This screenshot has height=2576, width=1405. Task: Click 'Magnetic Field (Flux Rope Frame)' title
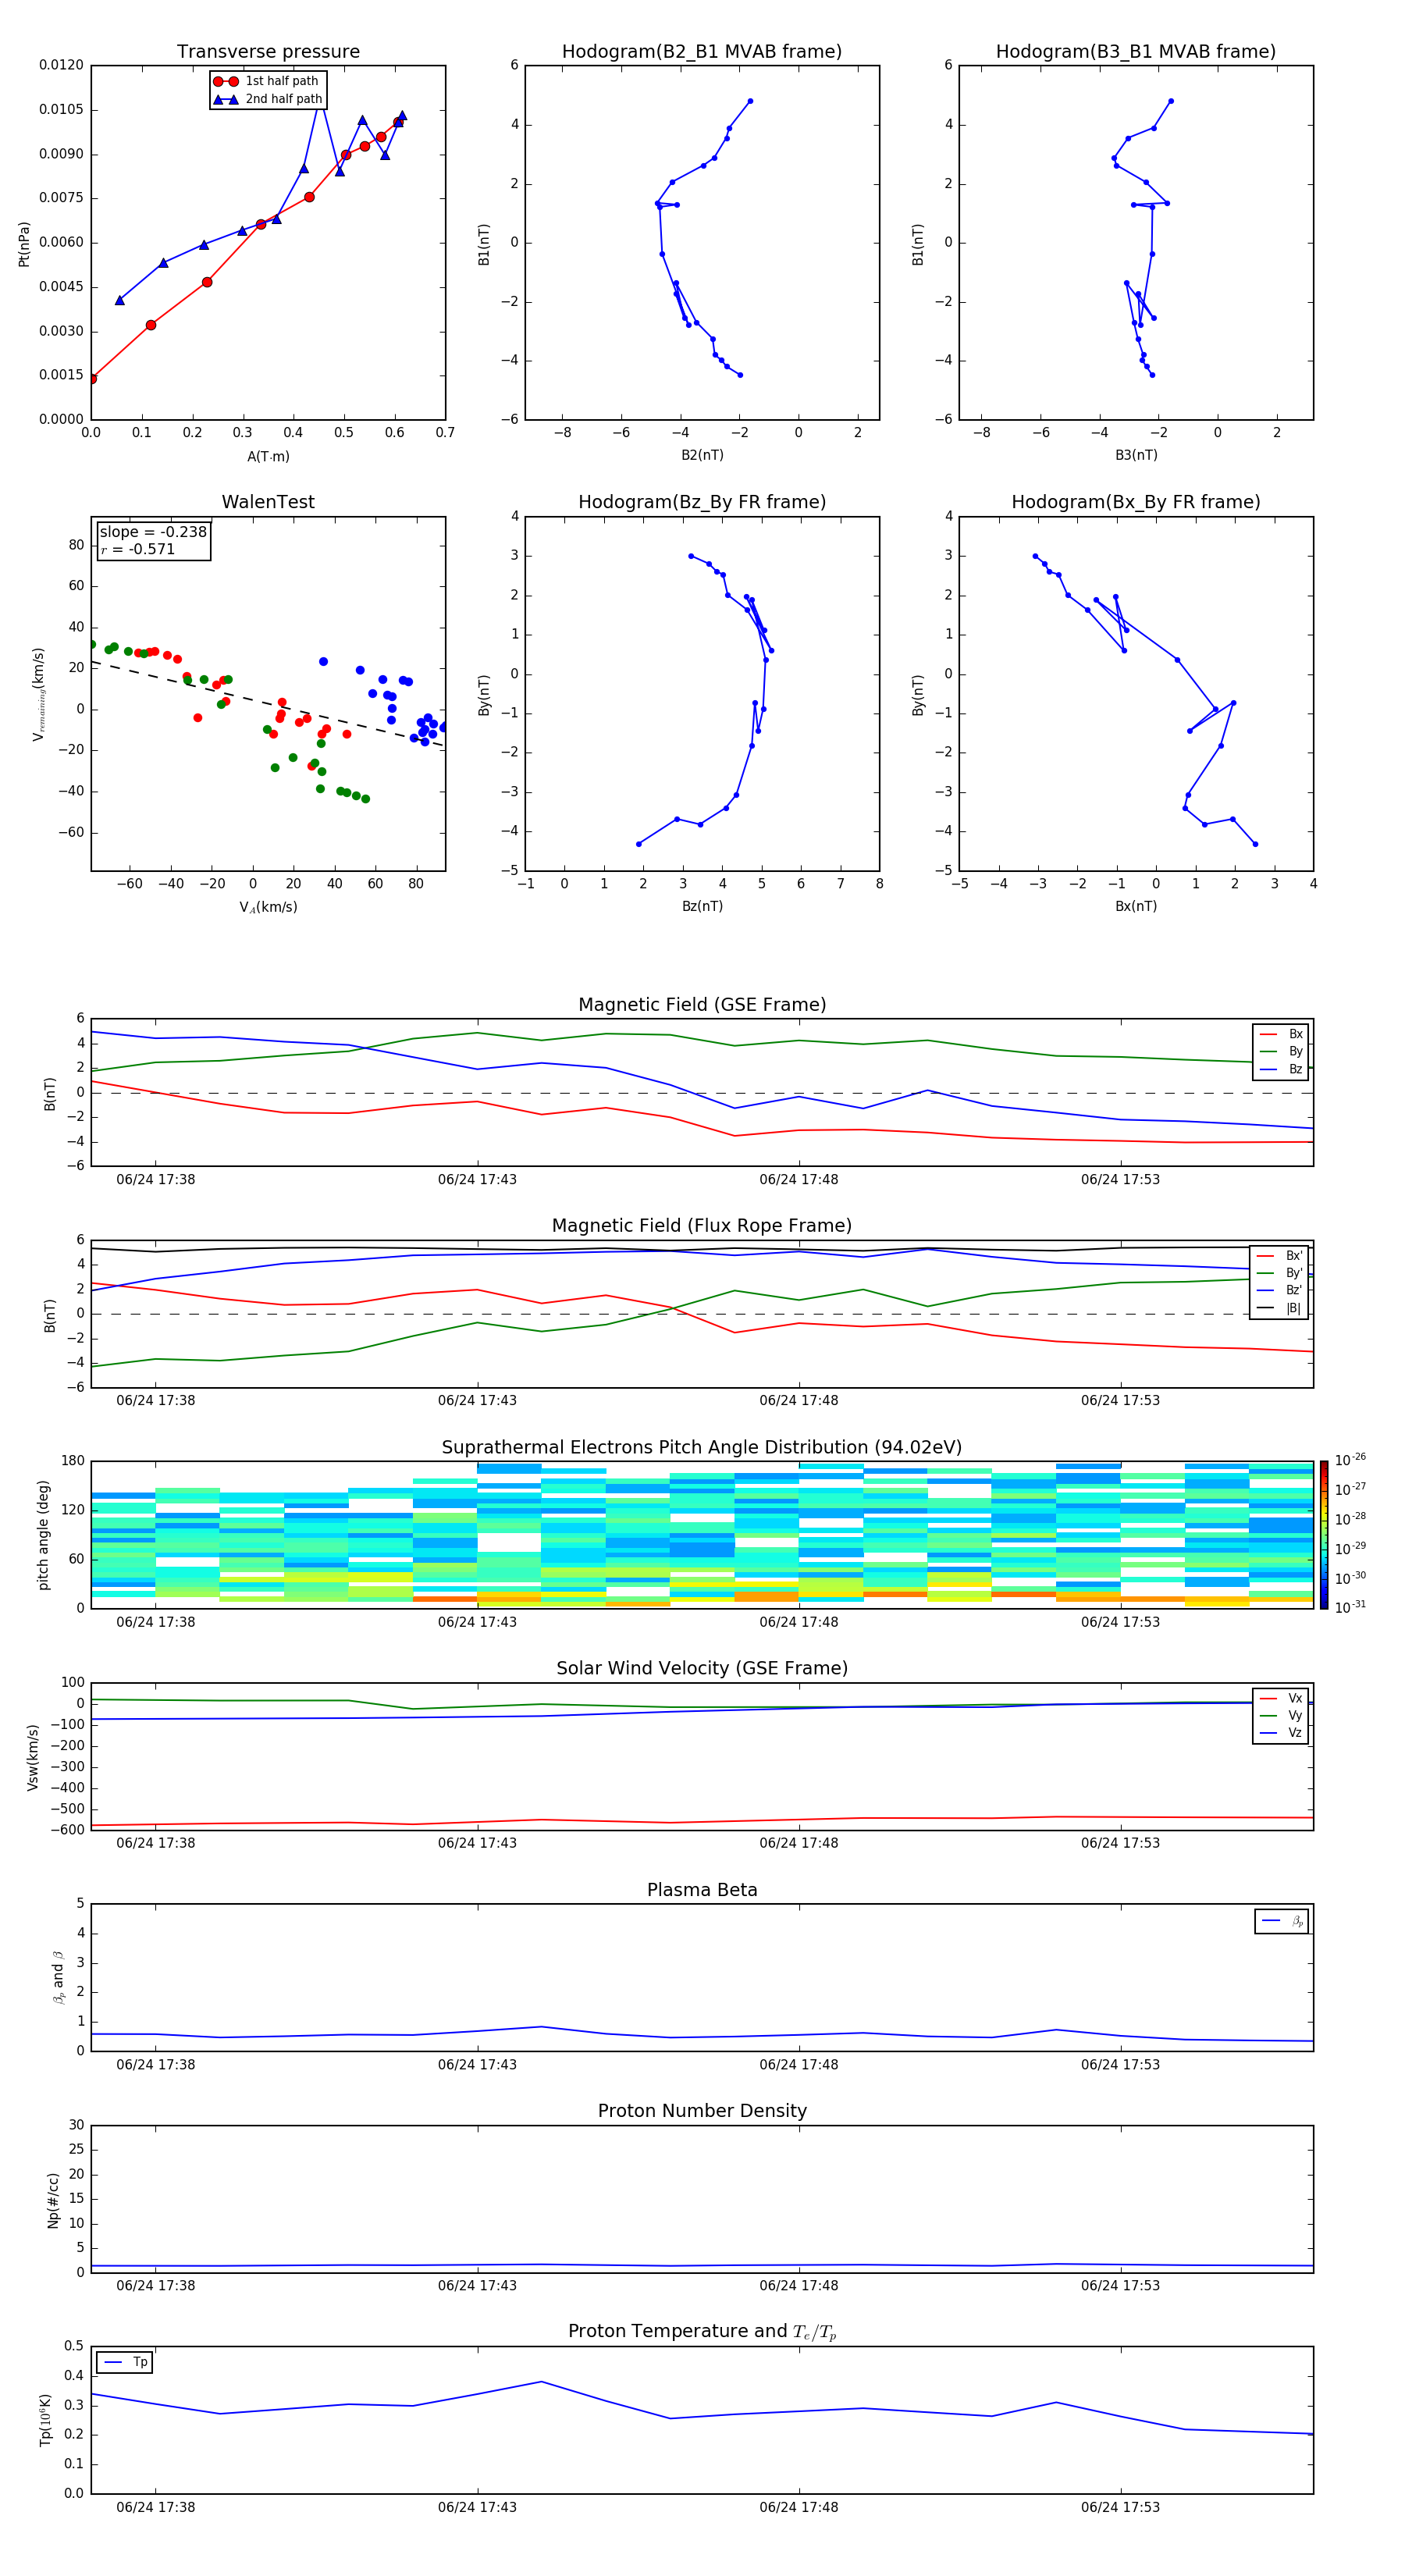click(702, 1226)
